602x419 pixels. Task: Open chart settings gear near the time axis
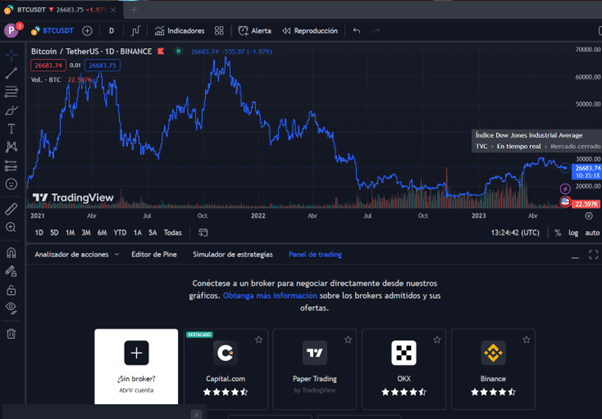click(x=589, y=216)
